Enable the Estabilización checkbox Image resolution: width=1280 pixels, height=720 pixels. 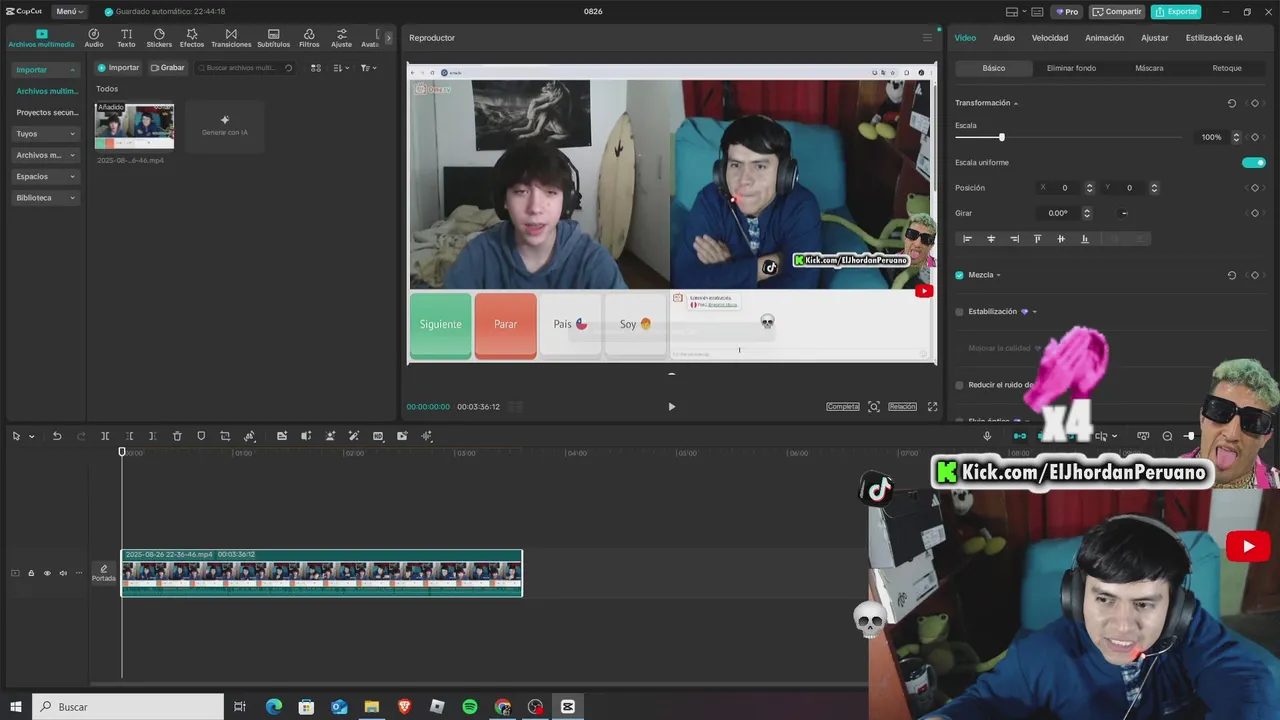960,312
